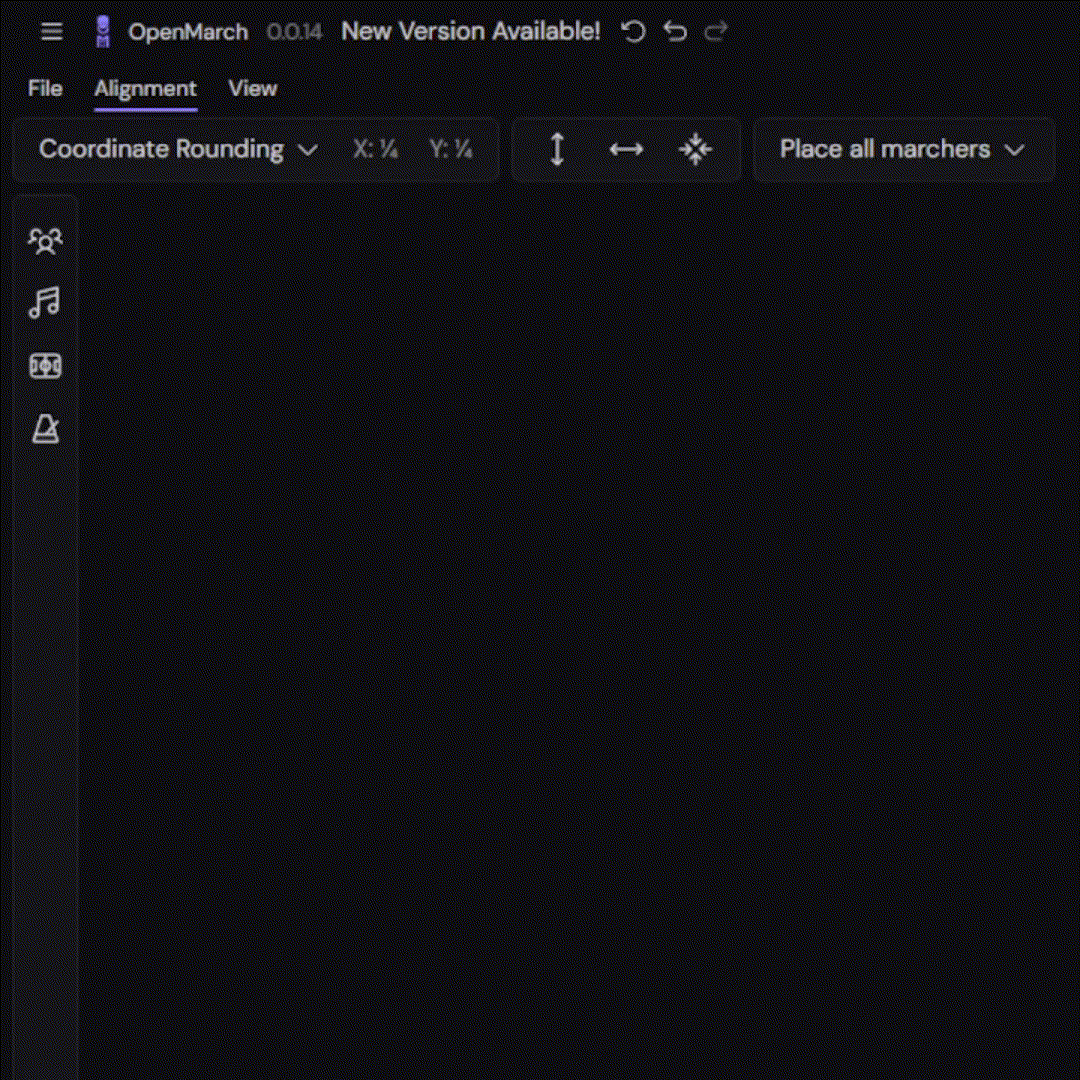Screen dimensions: 1080x1080
Task: Open the Field panel in the sidebar
Action: click(45, 366)
